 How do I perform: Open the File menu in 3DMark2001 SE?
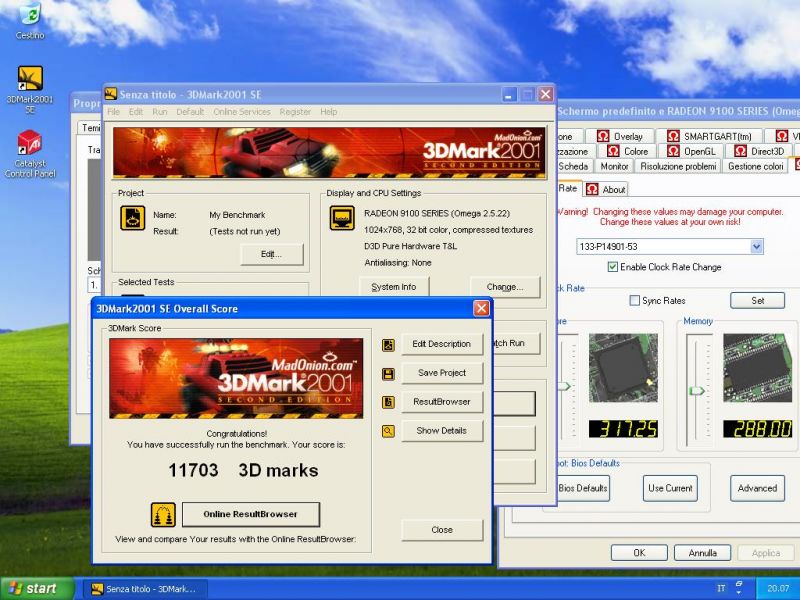[x=113, y=112]
